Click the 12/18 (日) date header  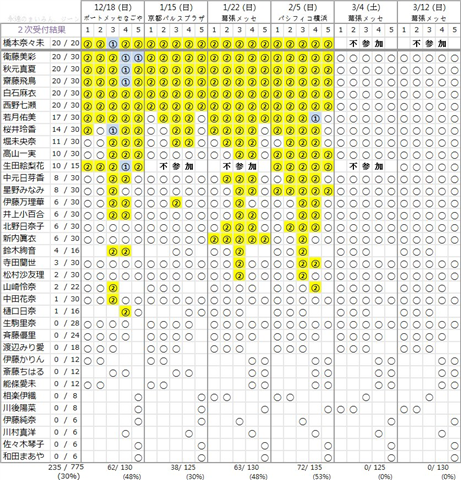point(113,7)
